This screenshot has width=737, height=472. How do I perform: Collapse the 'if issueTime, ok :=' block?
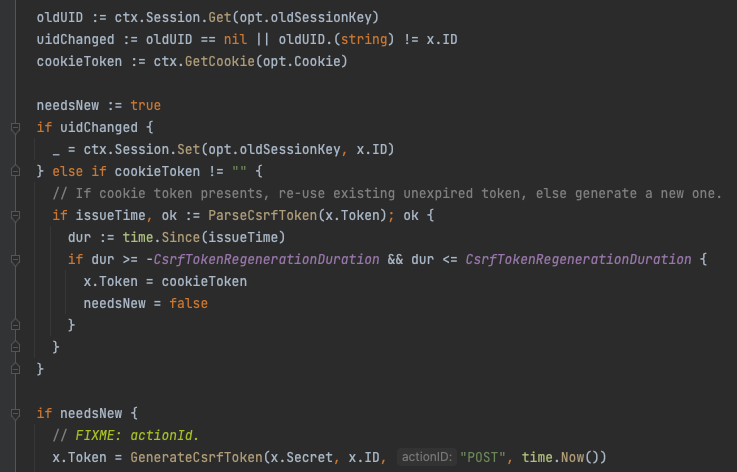(x=16, y=215)
